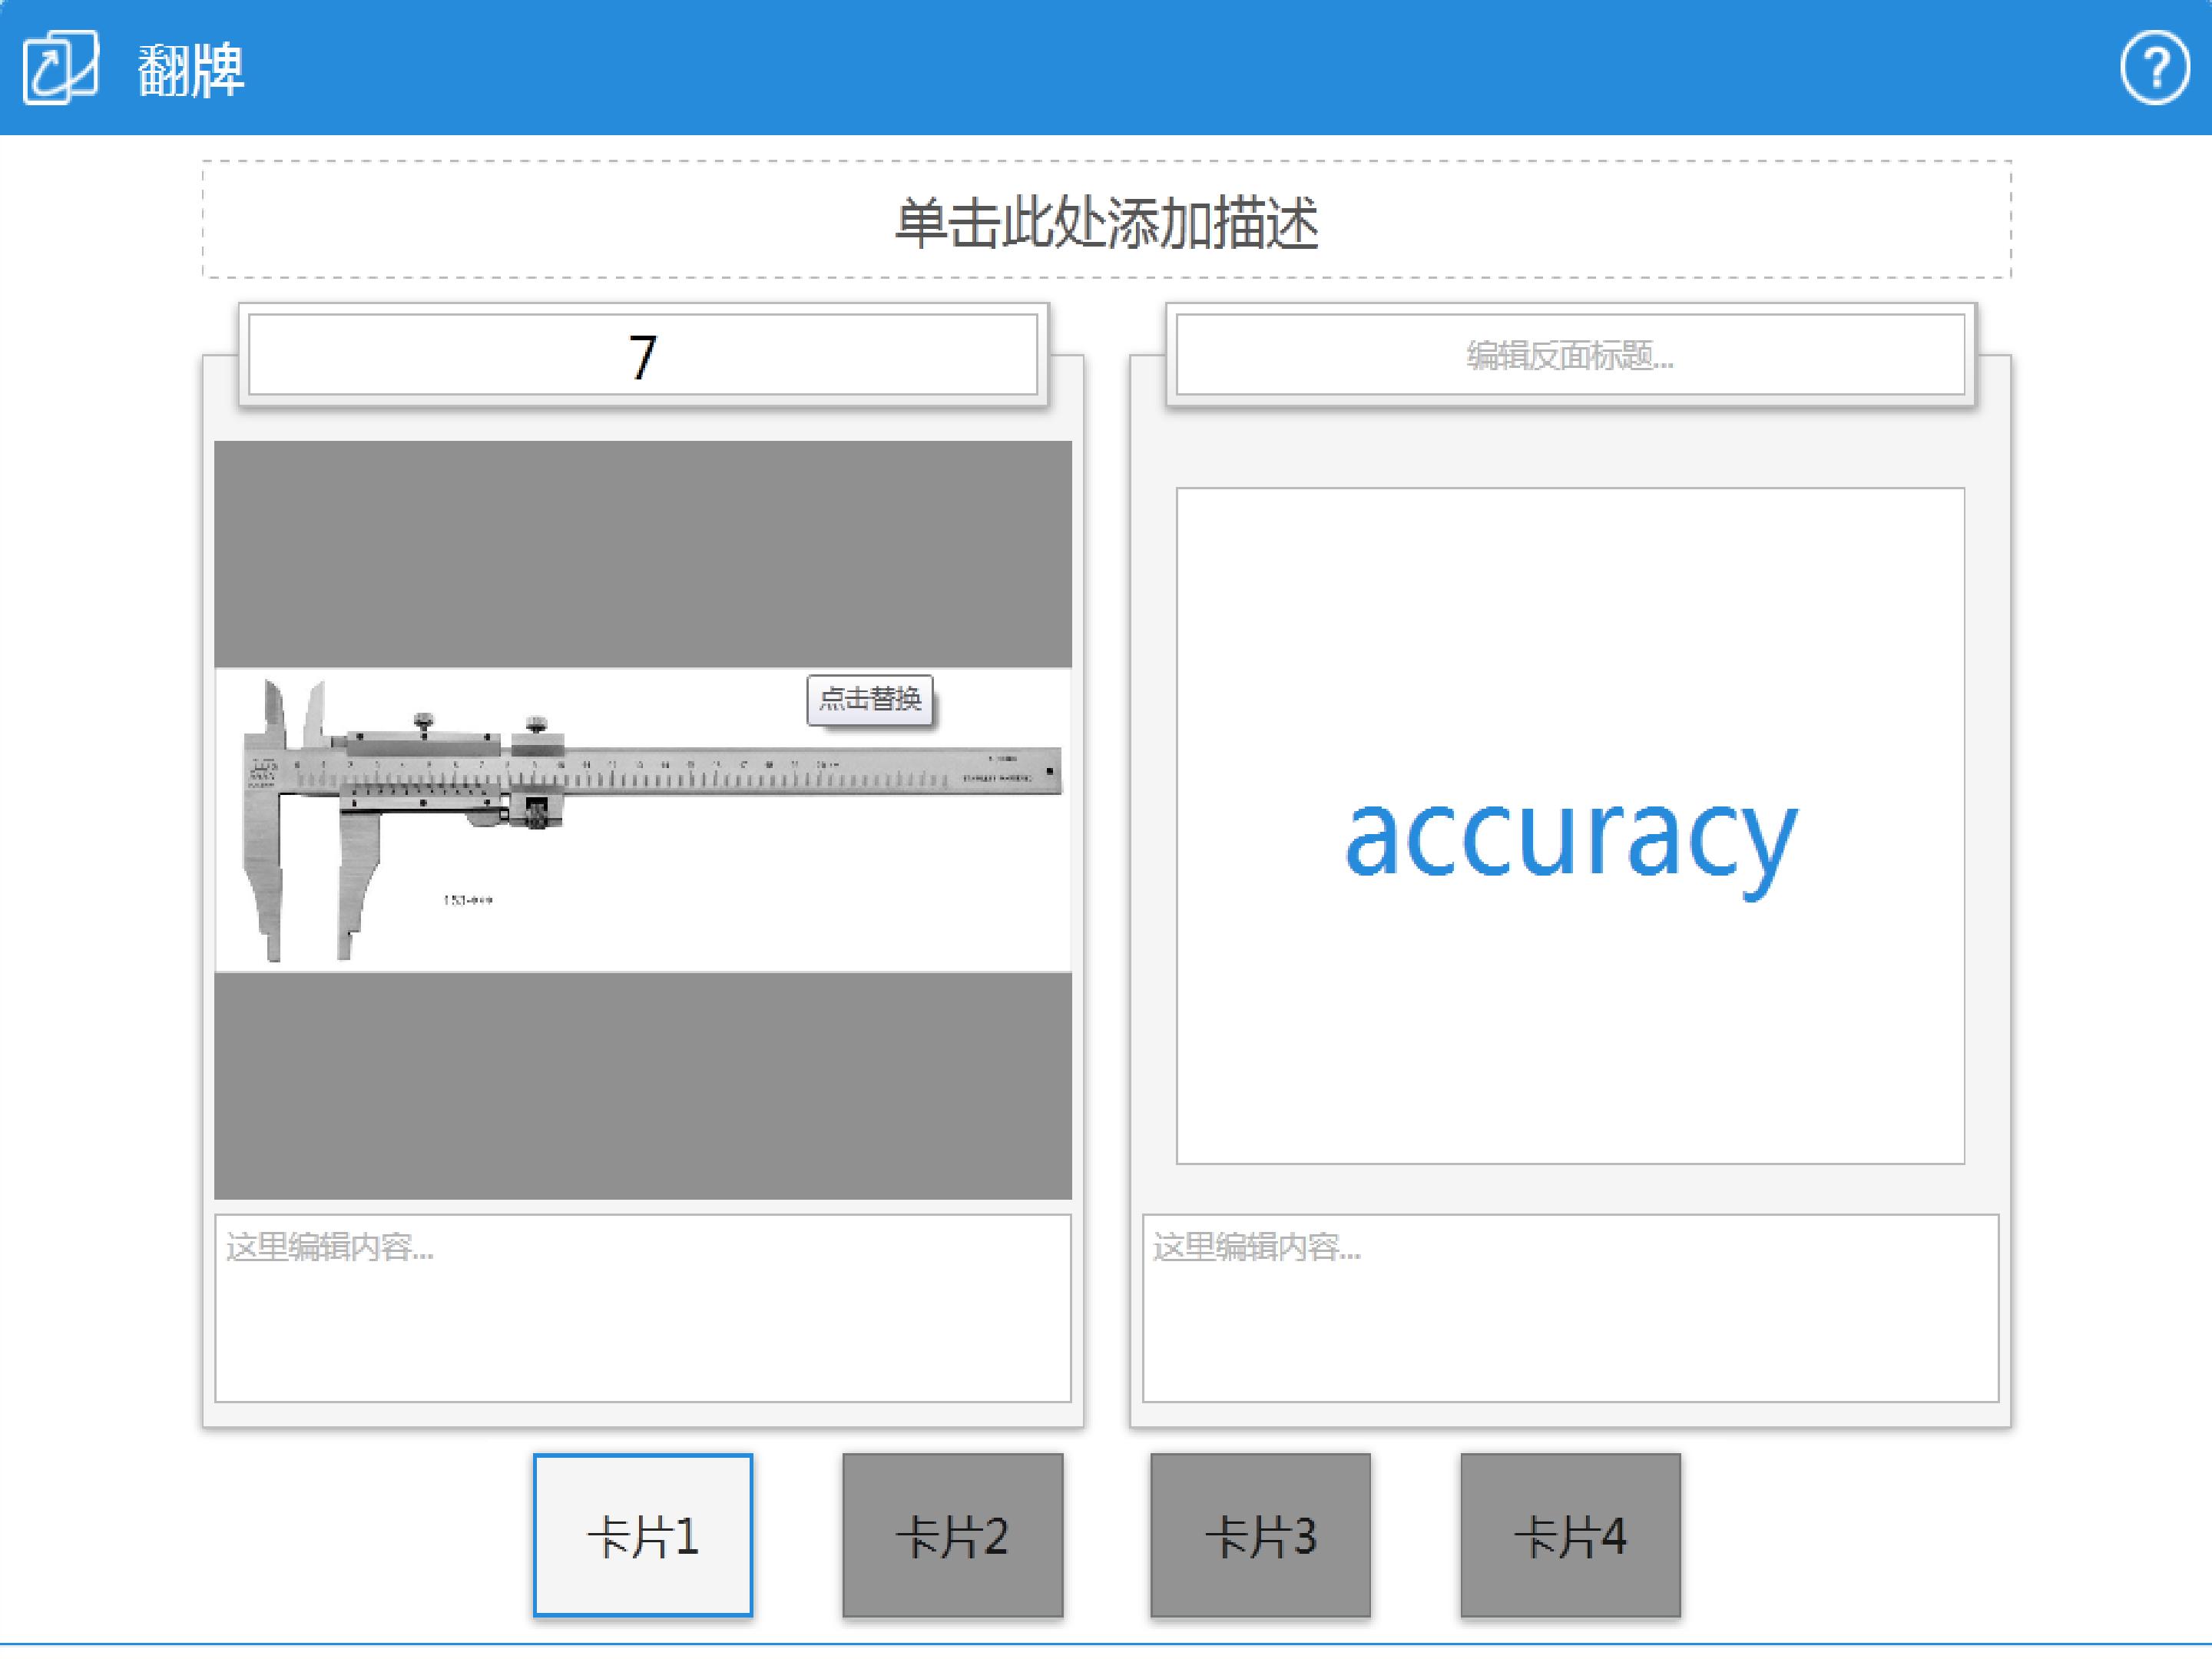2212x1659 pixels.
Task: Click the back card content text area
Action: 1570,1308
